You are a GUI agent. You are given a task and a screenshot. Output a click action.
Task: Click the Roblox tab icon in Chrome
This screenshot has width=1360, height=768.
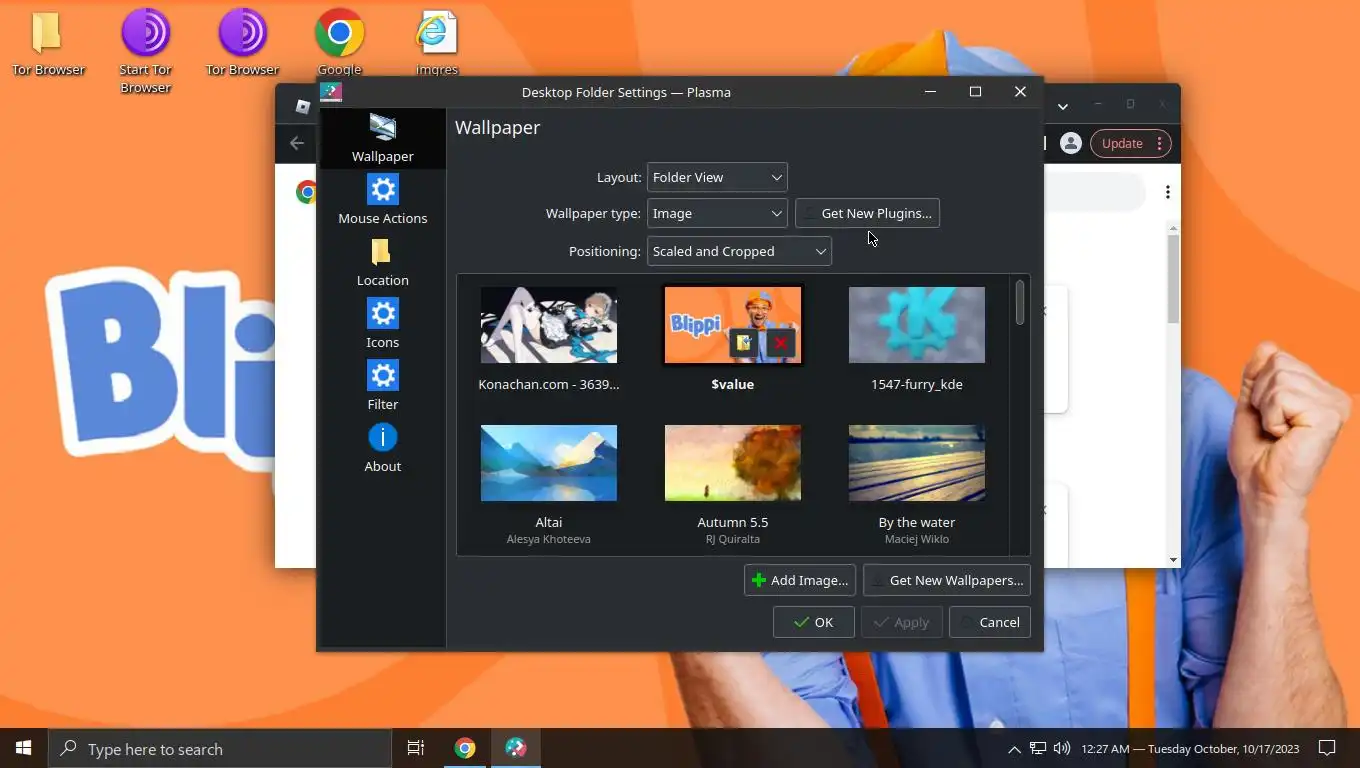click(x=303, y=107)
